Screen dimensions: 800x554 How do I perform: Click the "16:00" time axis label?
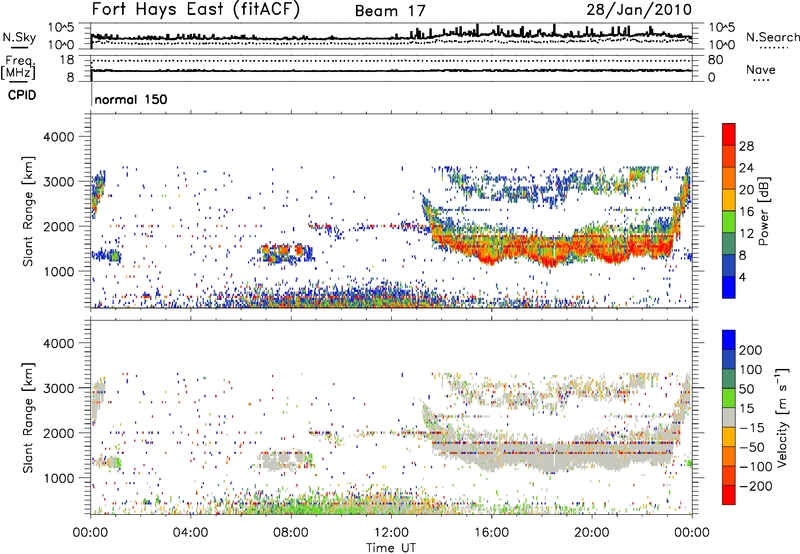coord(491,533)
